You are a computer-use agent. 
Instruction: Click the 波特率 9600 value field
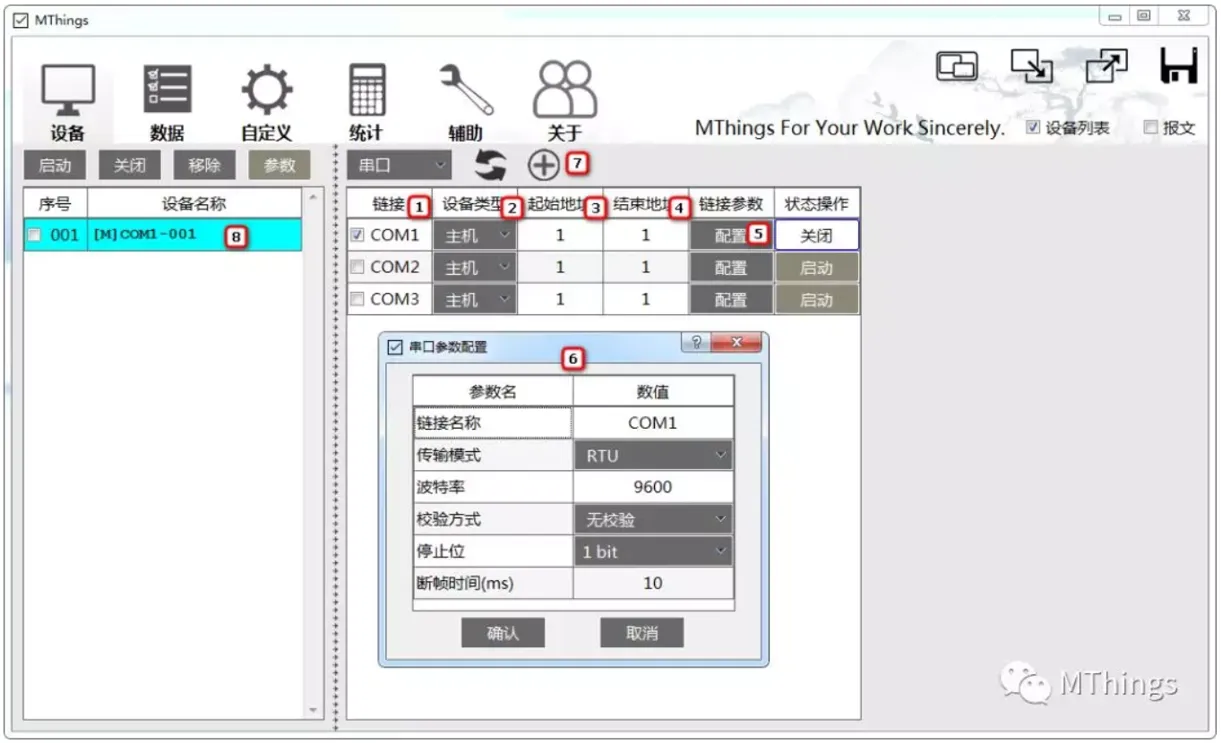[653, 486]
